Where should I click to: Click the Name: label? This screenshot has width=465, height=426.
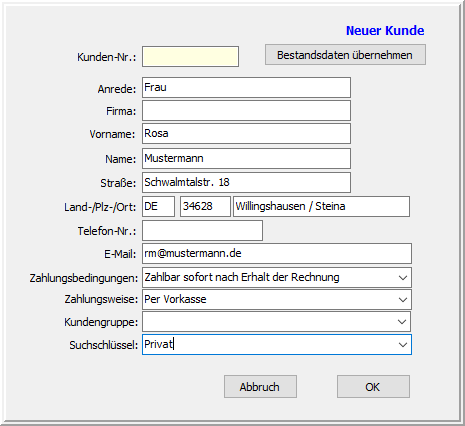(121, 159)
